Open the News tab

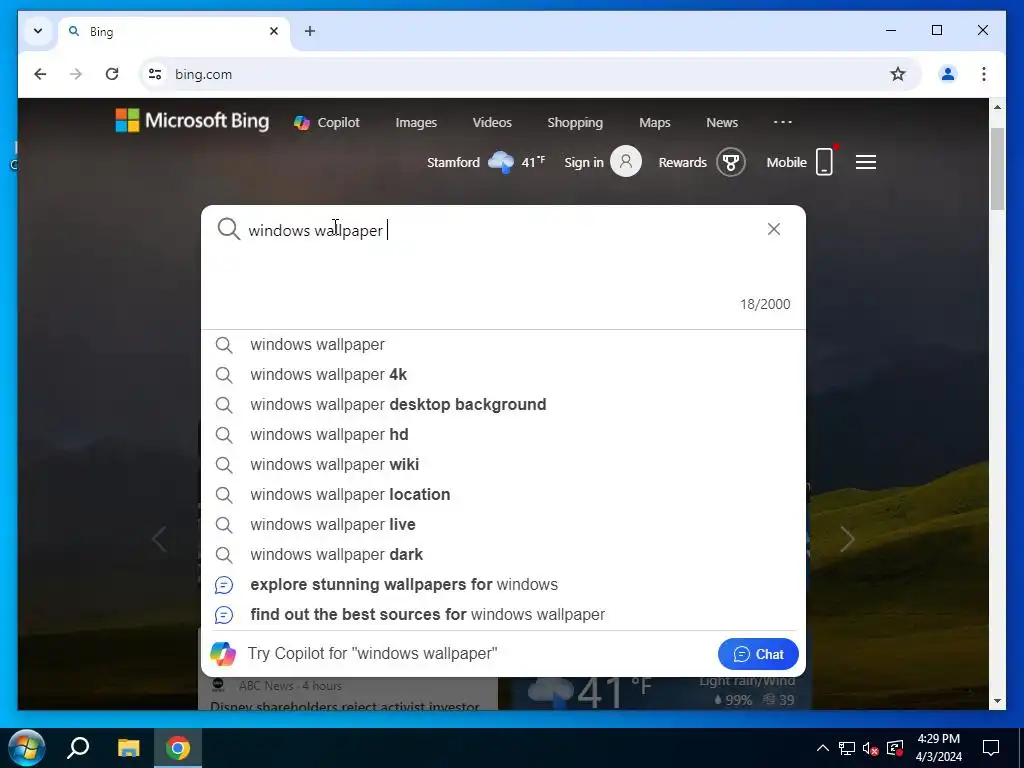[722, 122]
